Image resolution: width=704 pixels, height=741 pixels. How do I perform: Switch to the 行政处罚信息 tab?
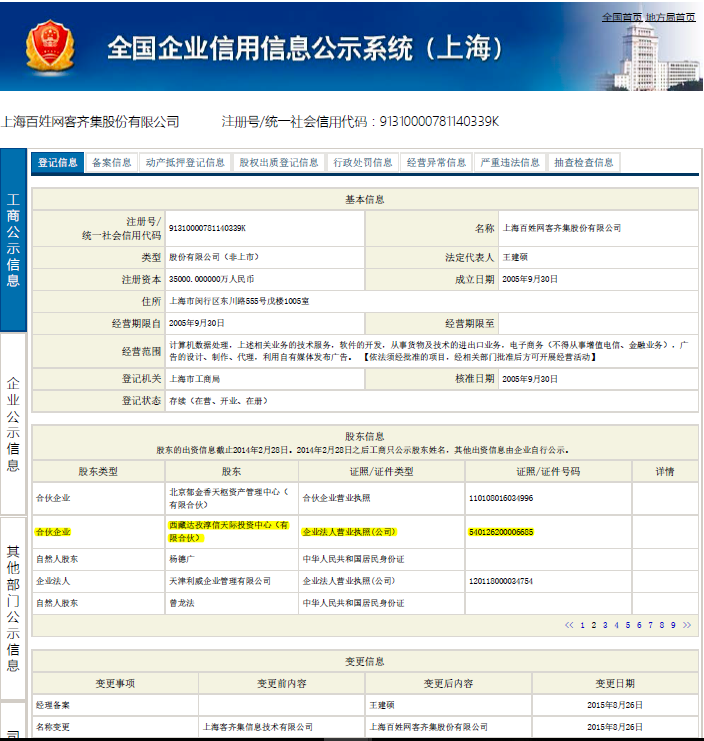point(363,163)
